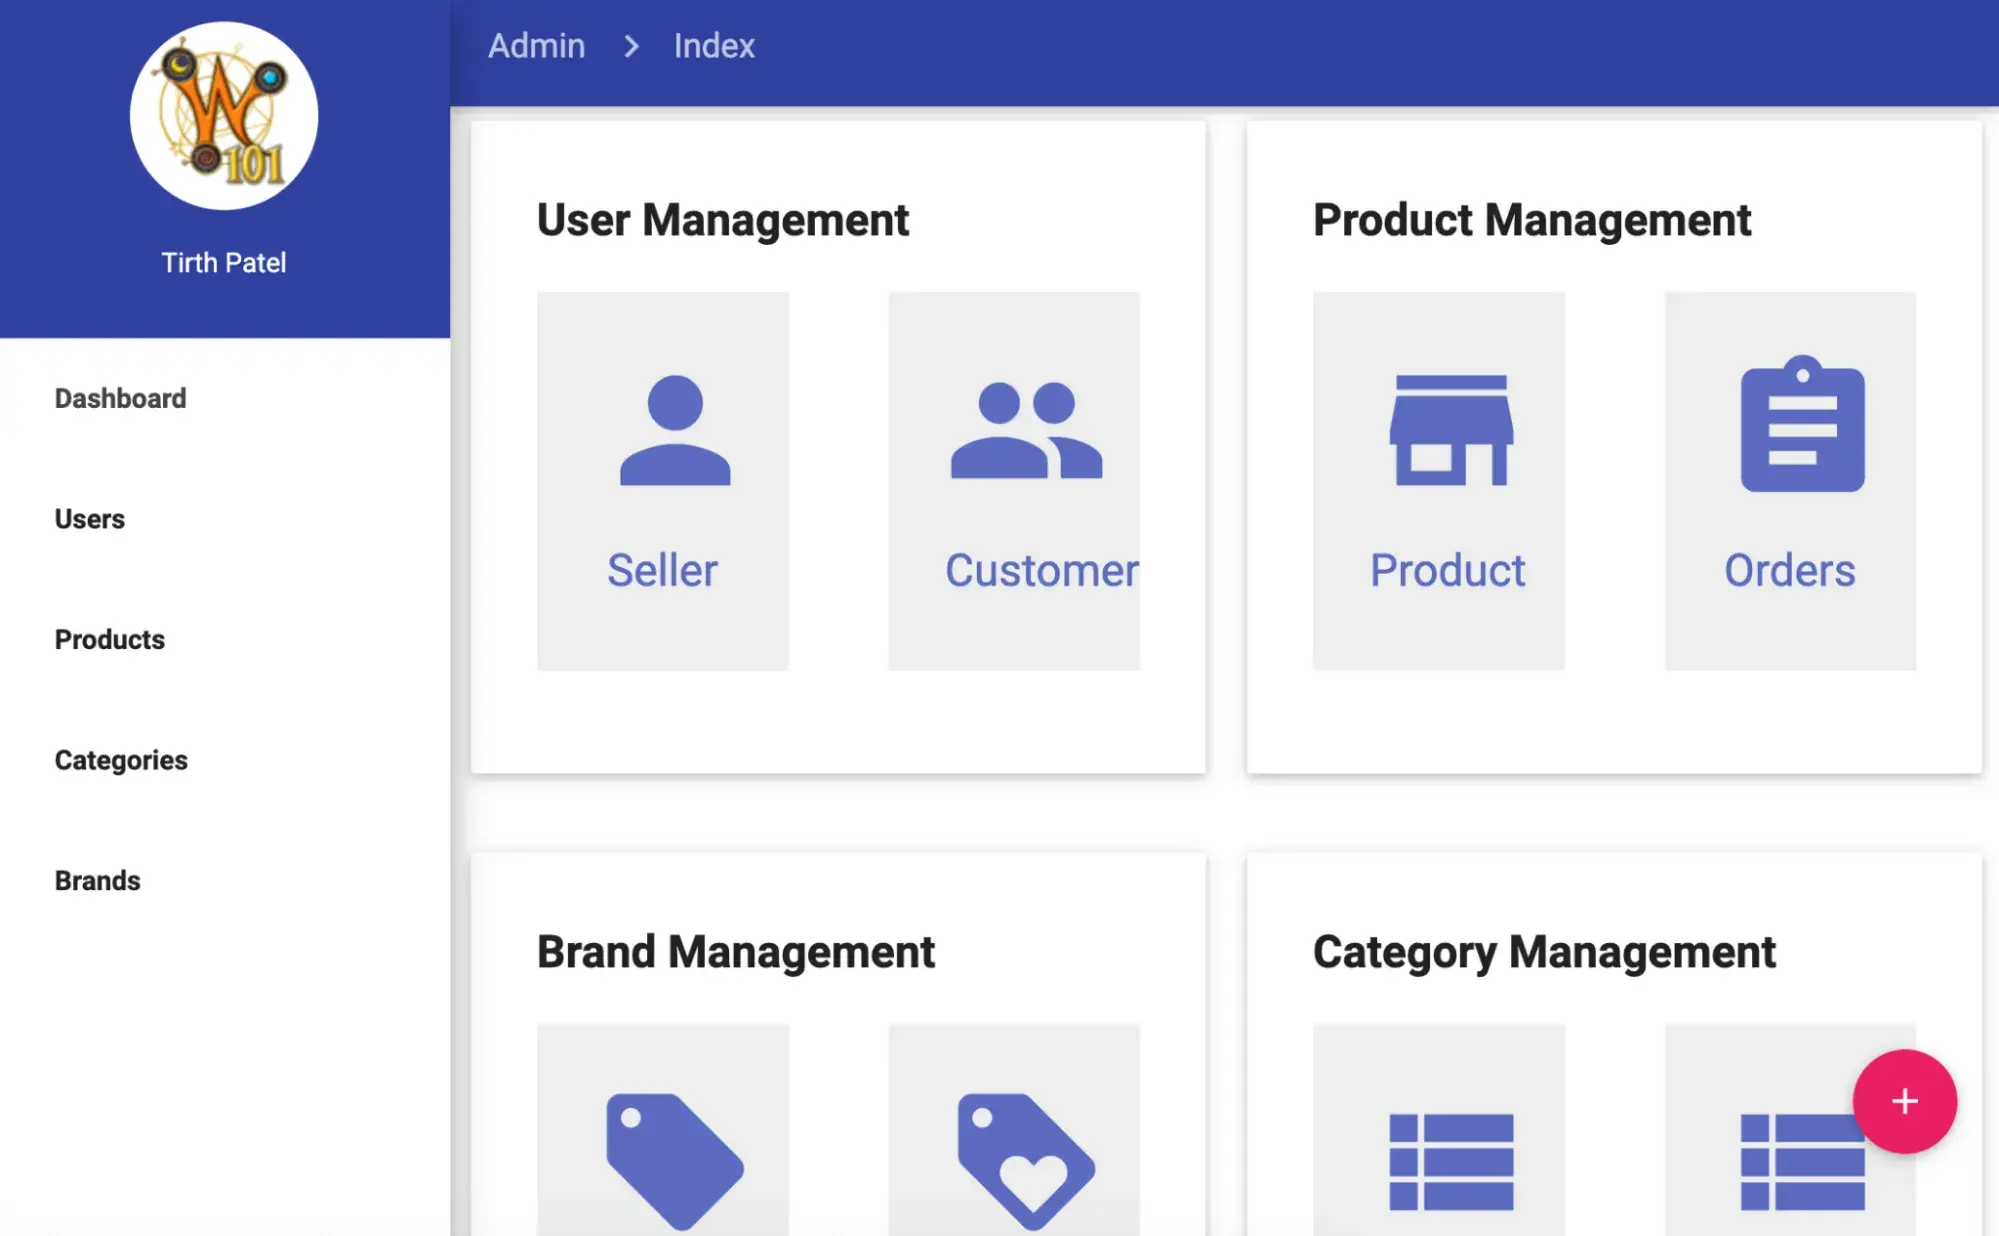The image size is (1999, 1236).
Task: Open Orders via its label text
Action: pos(1789,569)
